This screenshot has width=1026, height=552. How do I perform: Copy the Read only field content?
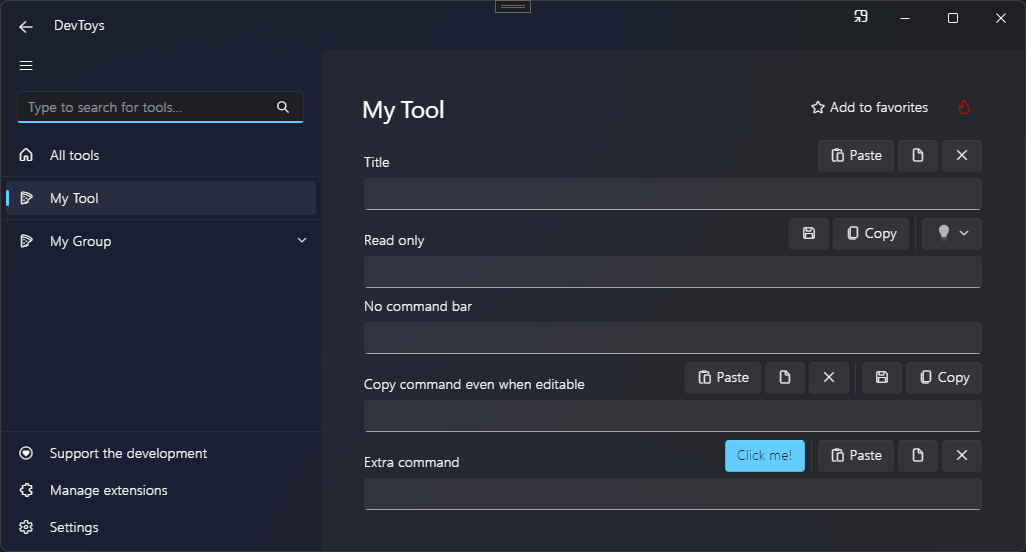tap(871, 233)
